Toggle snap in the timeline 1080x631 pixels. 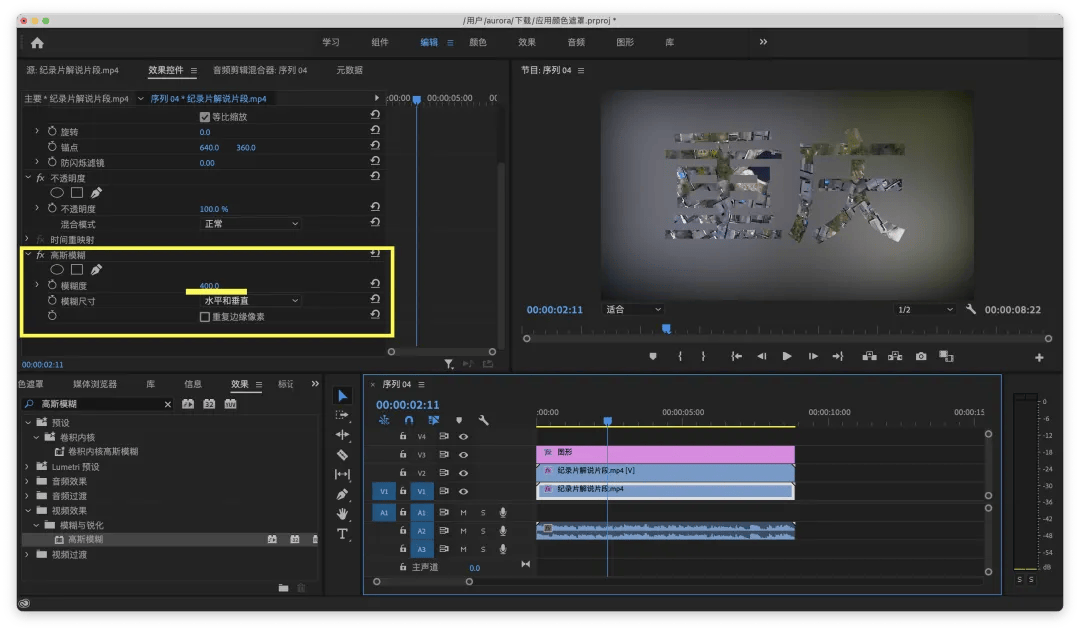(408, 420)
